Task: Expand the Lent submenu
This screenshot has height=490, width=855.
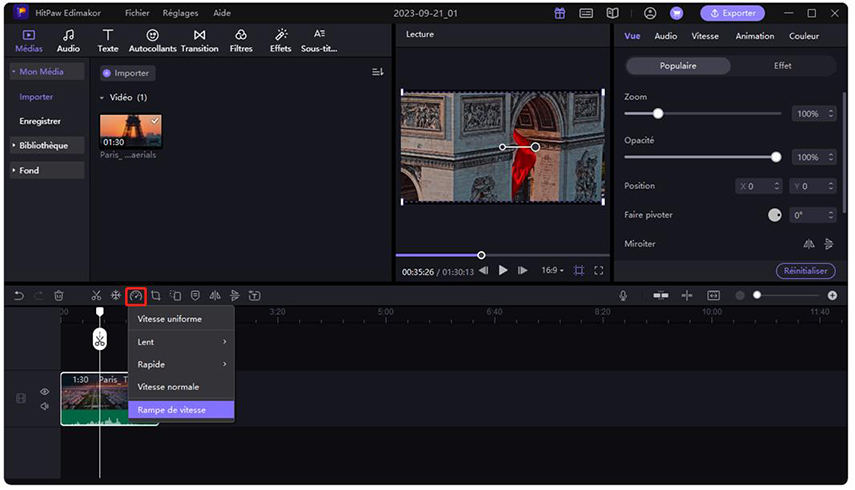Action: pyautogui.click(x=181, y=342)
